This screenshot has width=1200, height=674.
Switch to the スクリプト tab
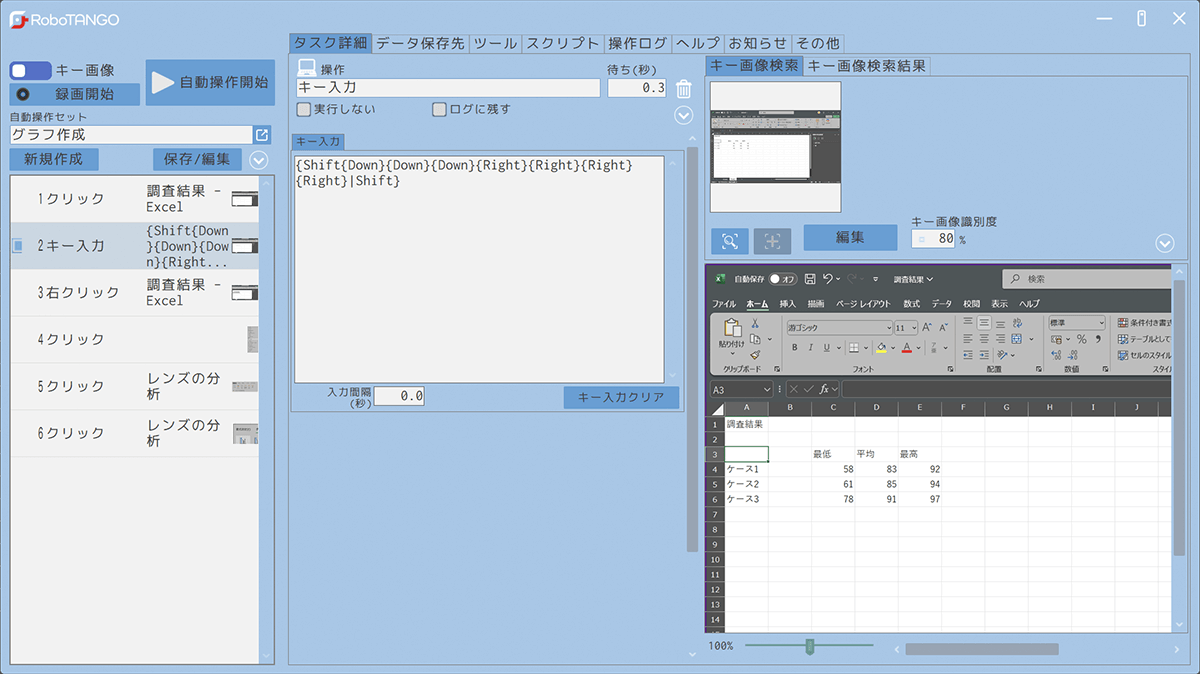562,43
